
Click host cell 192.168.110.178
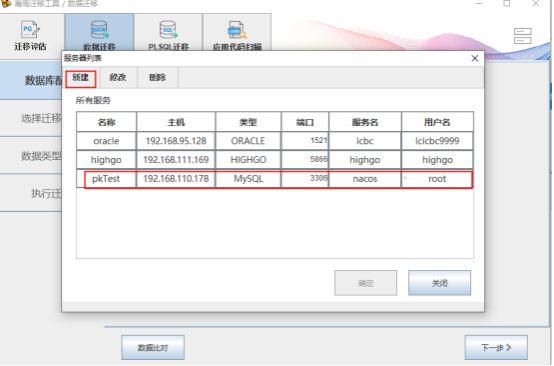(176, 179)
